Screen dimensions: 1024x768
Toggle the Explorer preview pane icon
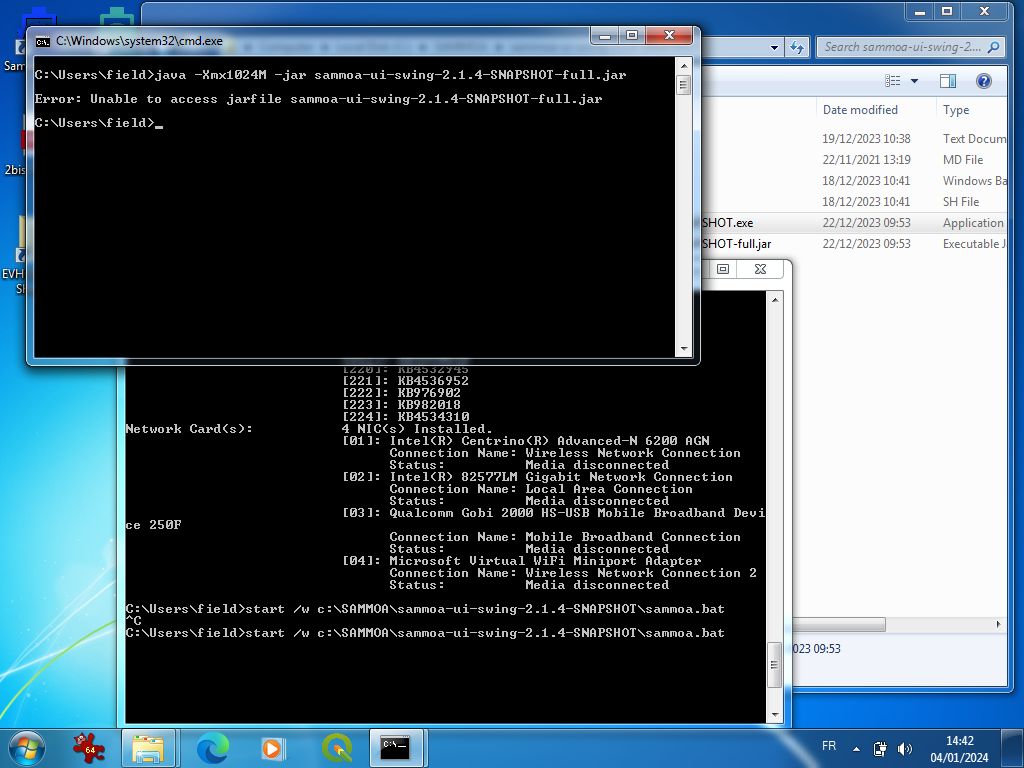click(x=948, y=81)
